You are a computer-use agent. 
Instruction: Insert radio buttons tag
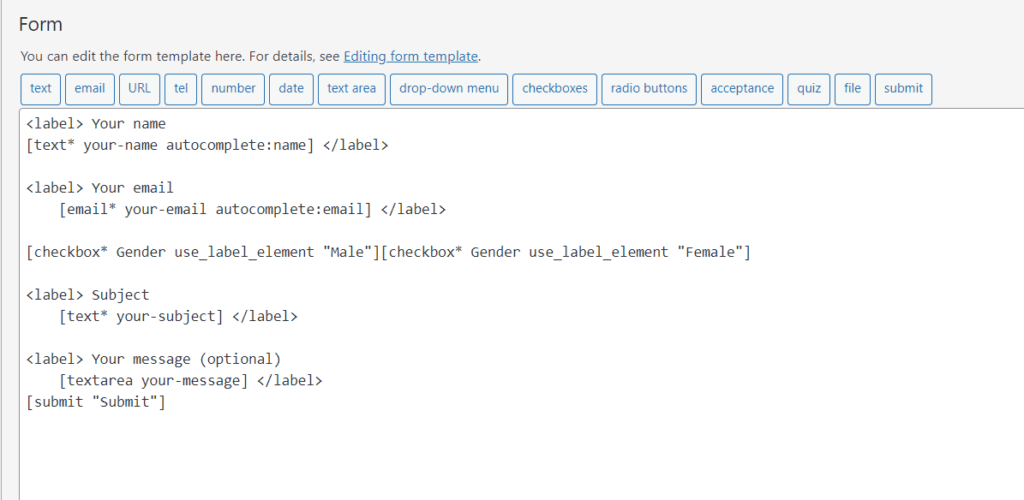pyautogui.click(x=650, y=88)
